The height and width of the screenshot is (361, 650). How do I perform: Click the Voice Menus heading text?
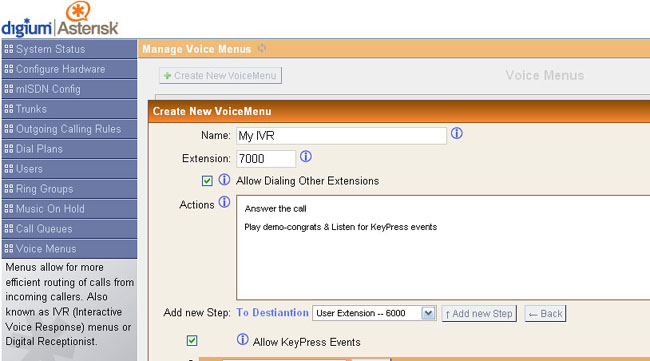coord(545,75)
